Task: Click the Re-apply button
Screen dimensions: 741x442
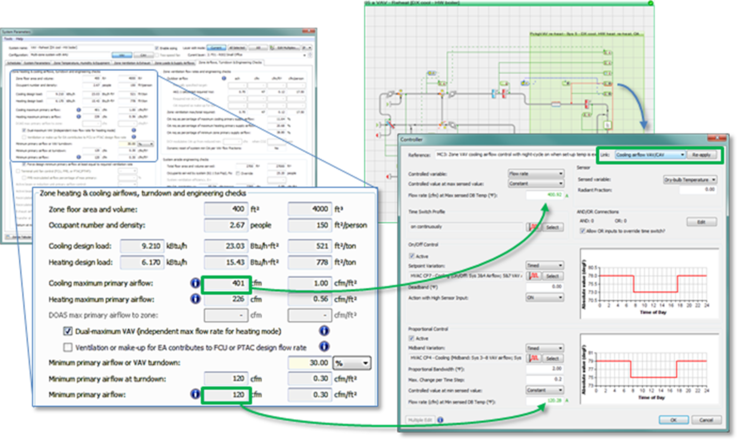Action: [x=700, y=155]
